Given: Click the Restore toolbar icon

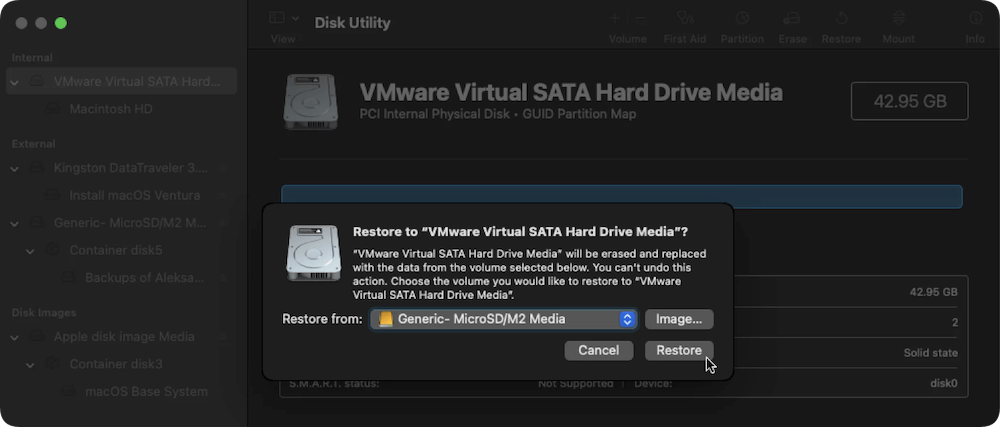Looking at the screenshot, I should [841, 18].
